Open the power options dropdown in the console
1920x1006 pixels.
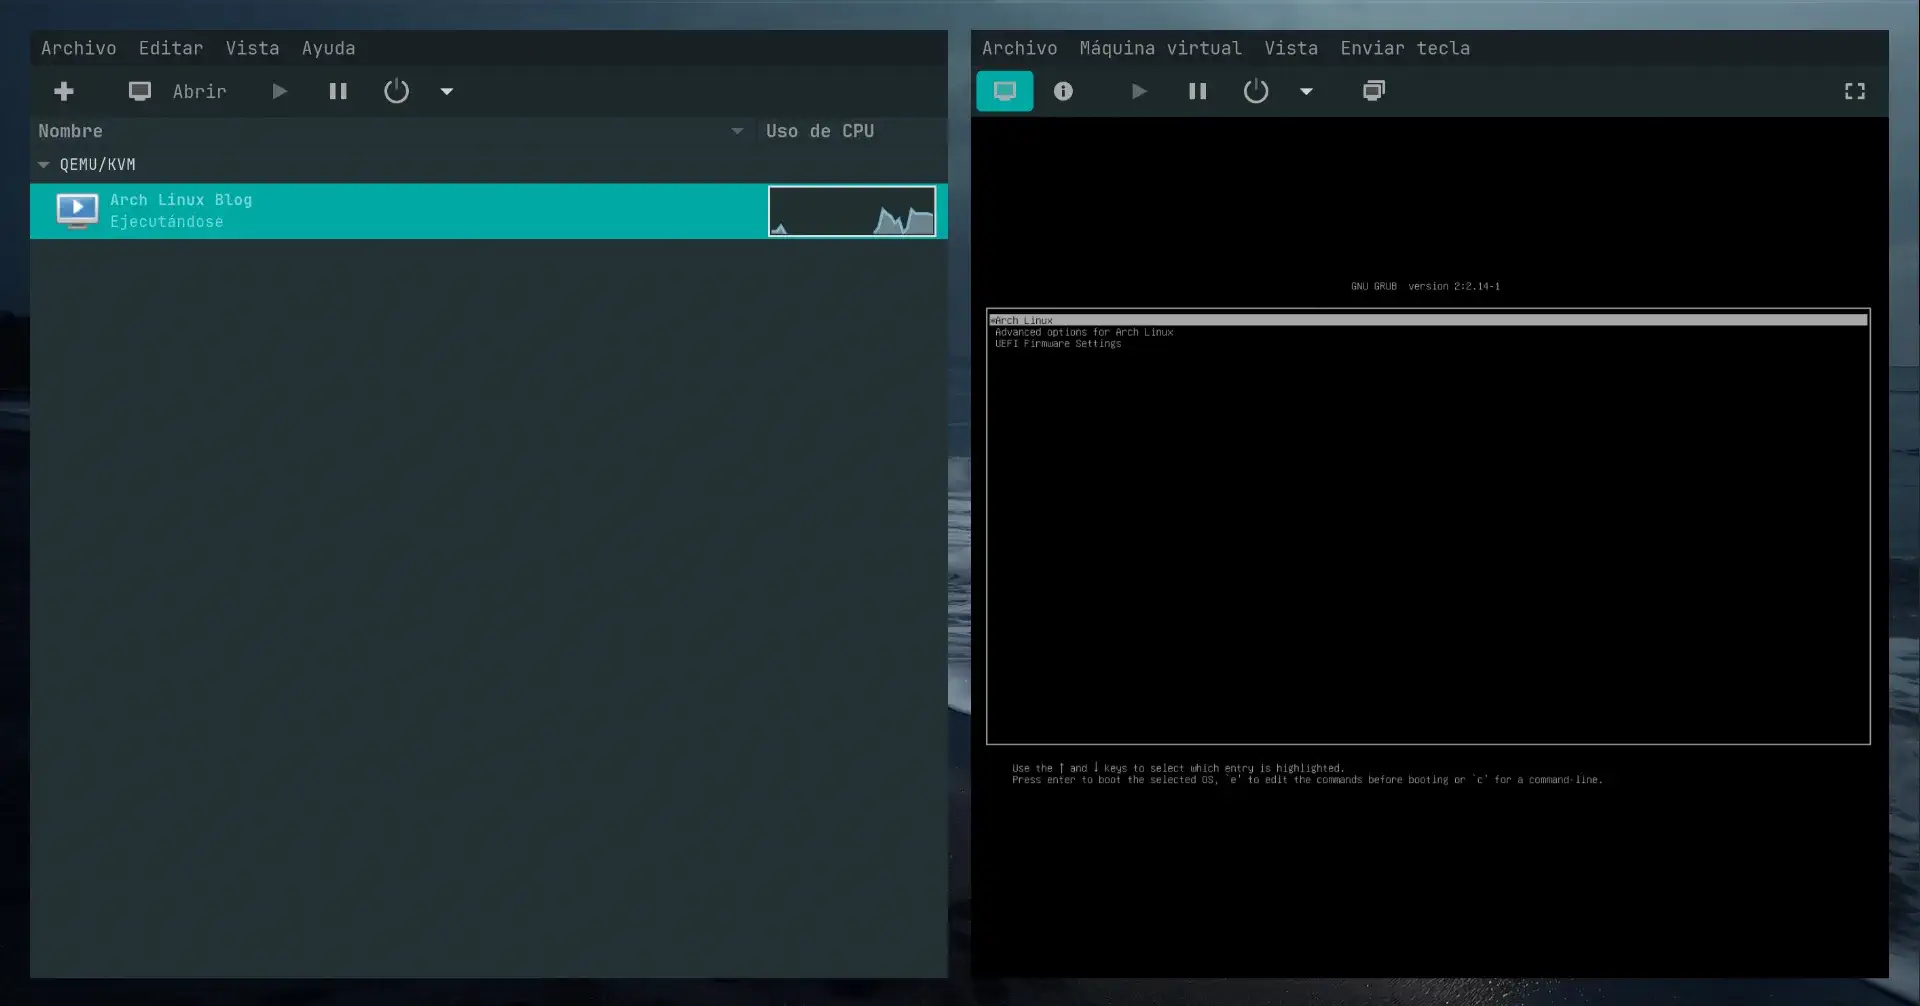[x=1306, y=91]
